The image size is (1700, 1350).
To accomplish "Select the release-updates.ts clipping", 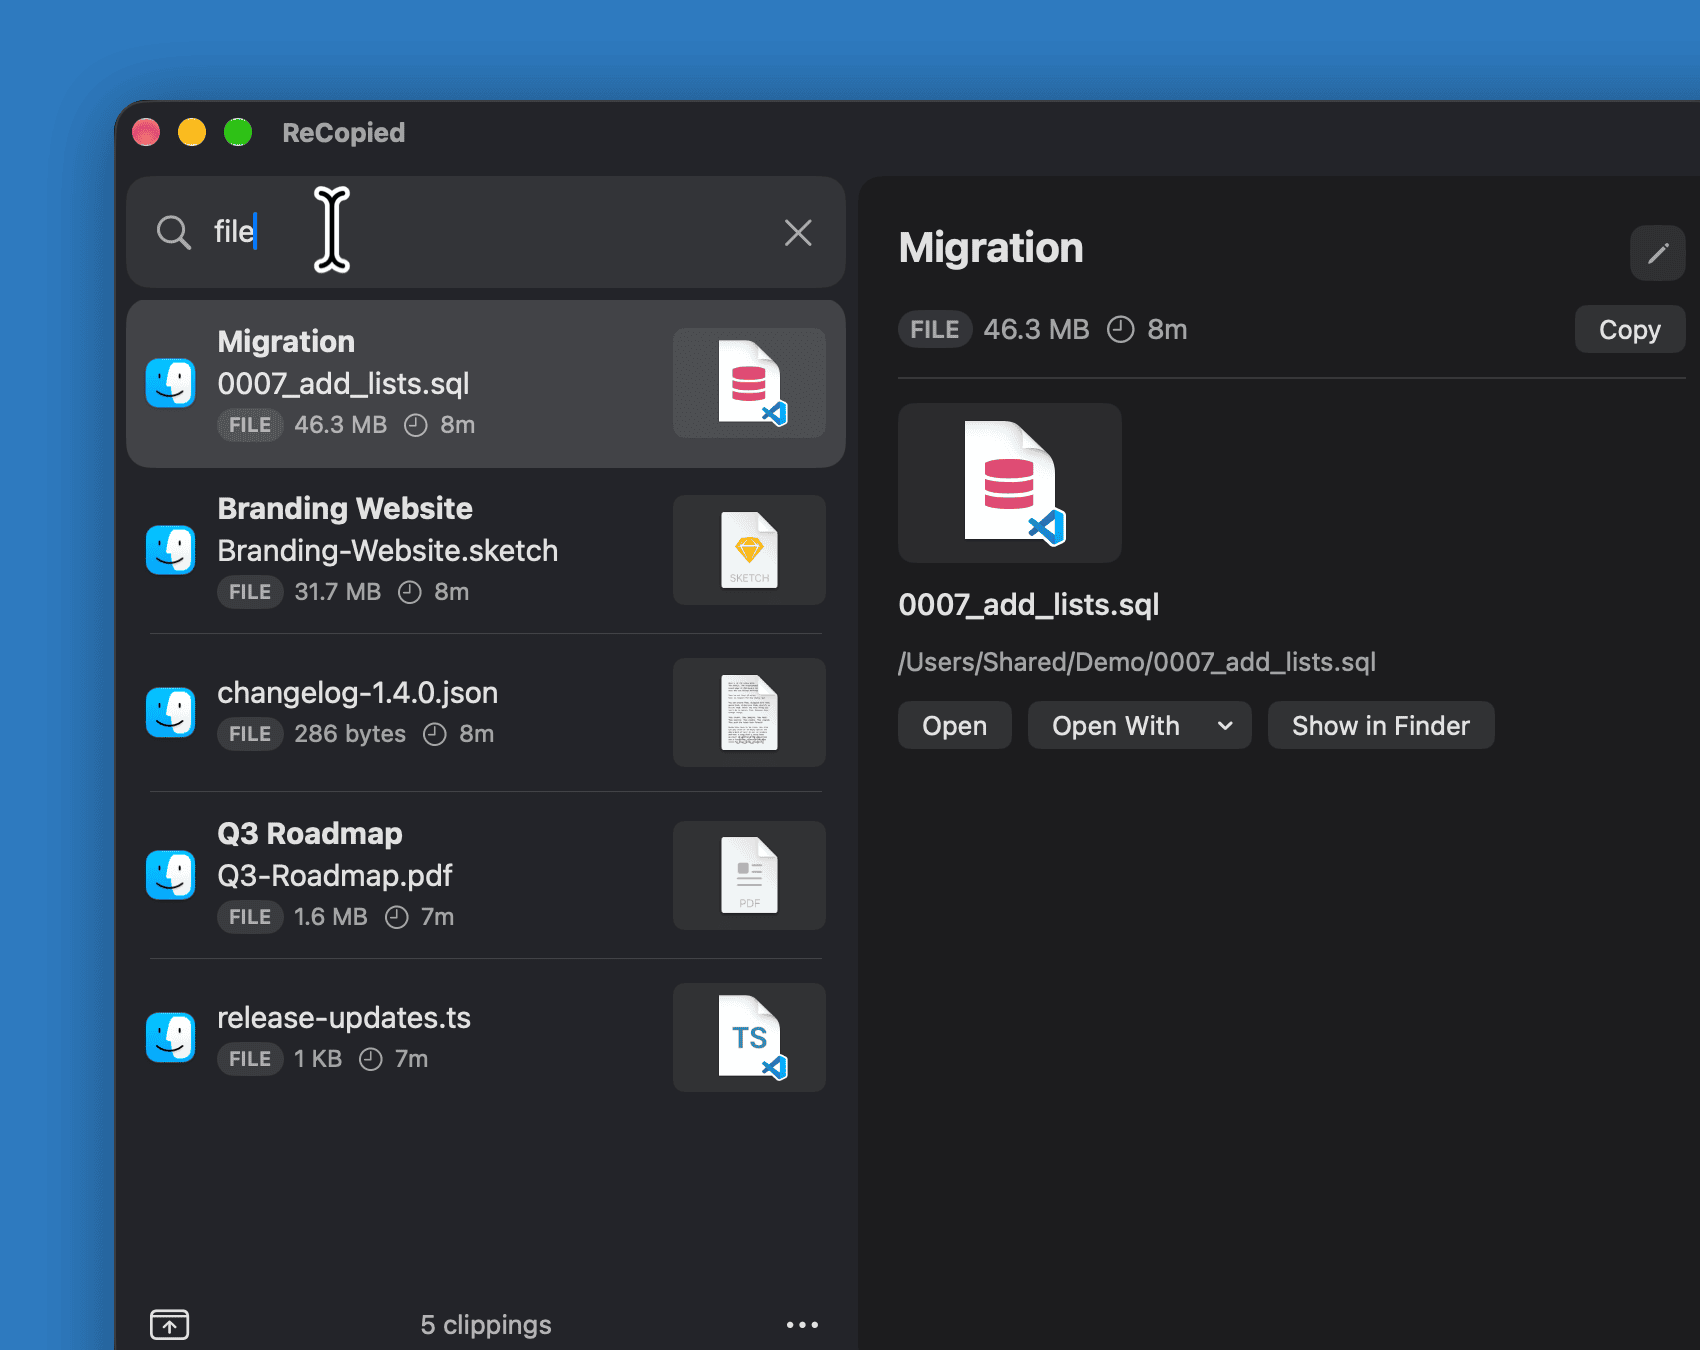I will tap(486, 1038).
